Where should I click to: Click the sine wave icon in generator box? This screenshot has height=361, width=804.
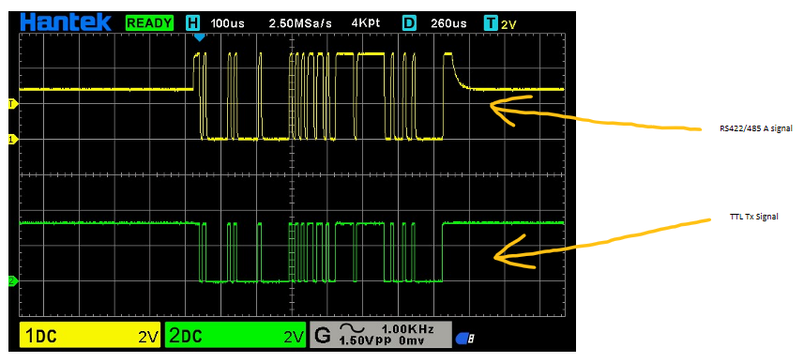tap(352, 329)
